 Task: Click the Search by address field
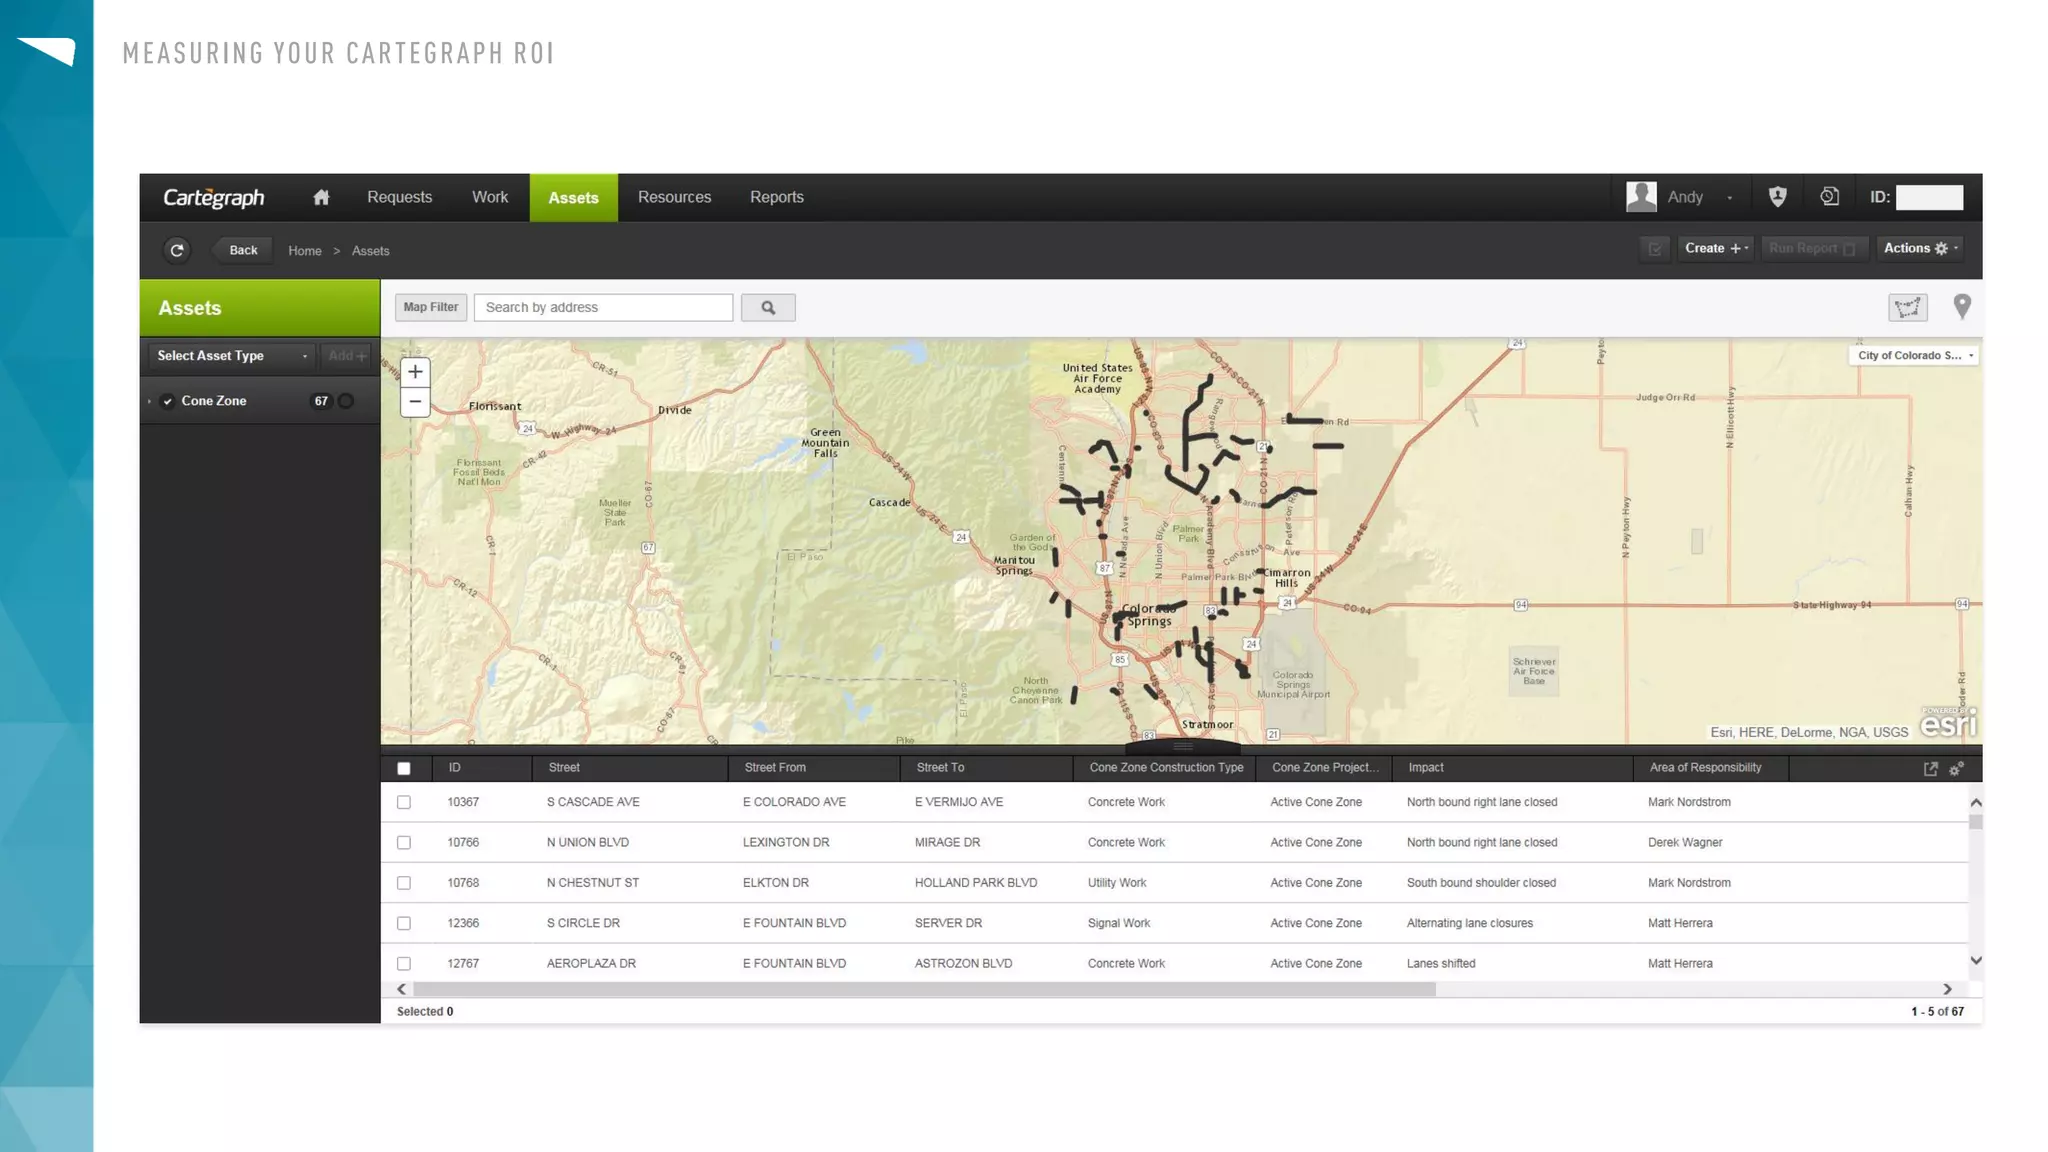coord(603,307)
